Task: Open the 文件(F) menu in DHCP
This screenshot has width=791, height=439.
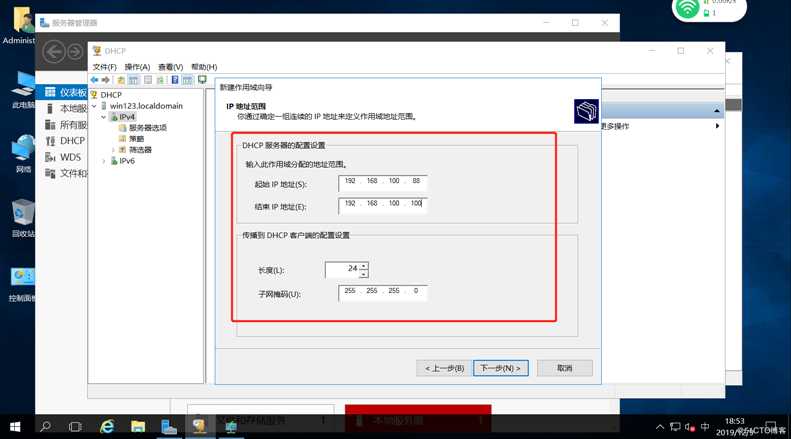Action: pos(104,67)
